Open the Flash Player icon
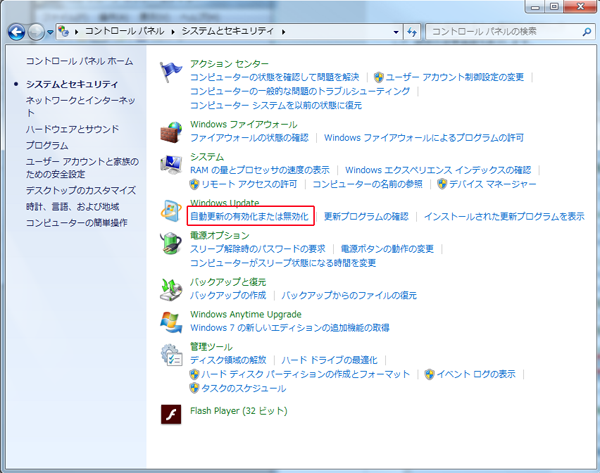 click(171, 413)
